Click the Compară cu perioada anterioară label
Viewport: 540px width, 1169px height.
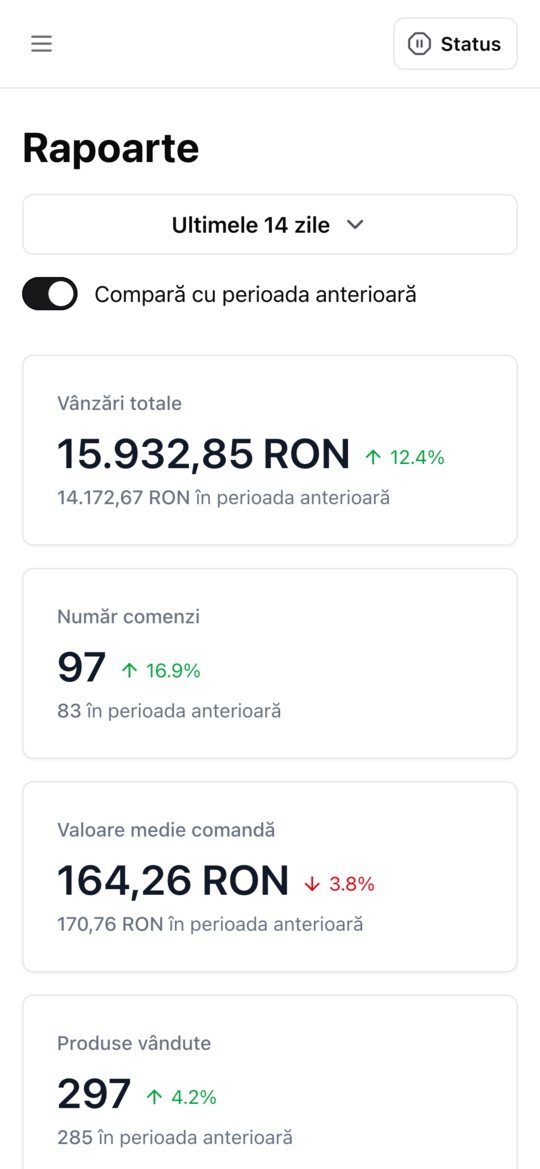tap(255, 294)
